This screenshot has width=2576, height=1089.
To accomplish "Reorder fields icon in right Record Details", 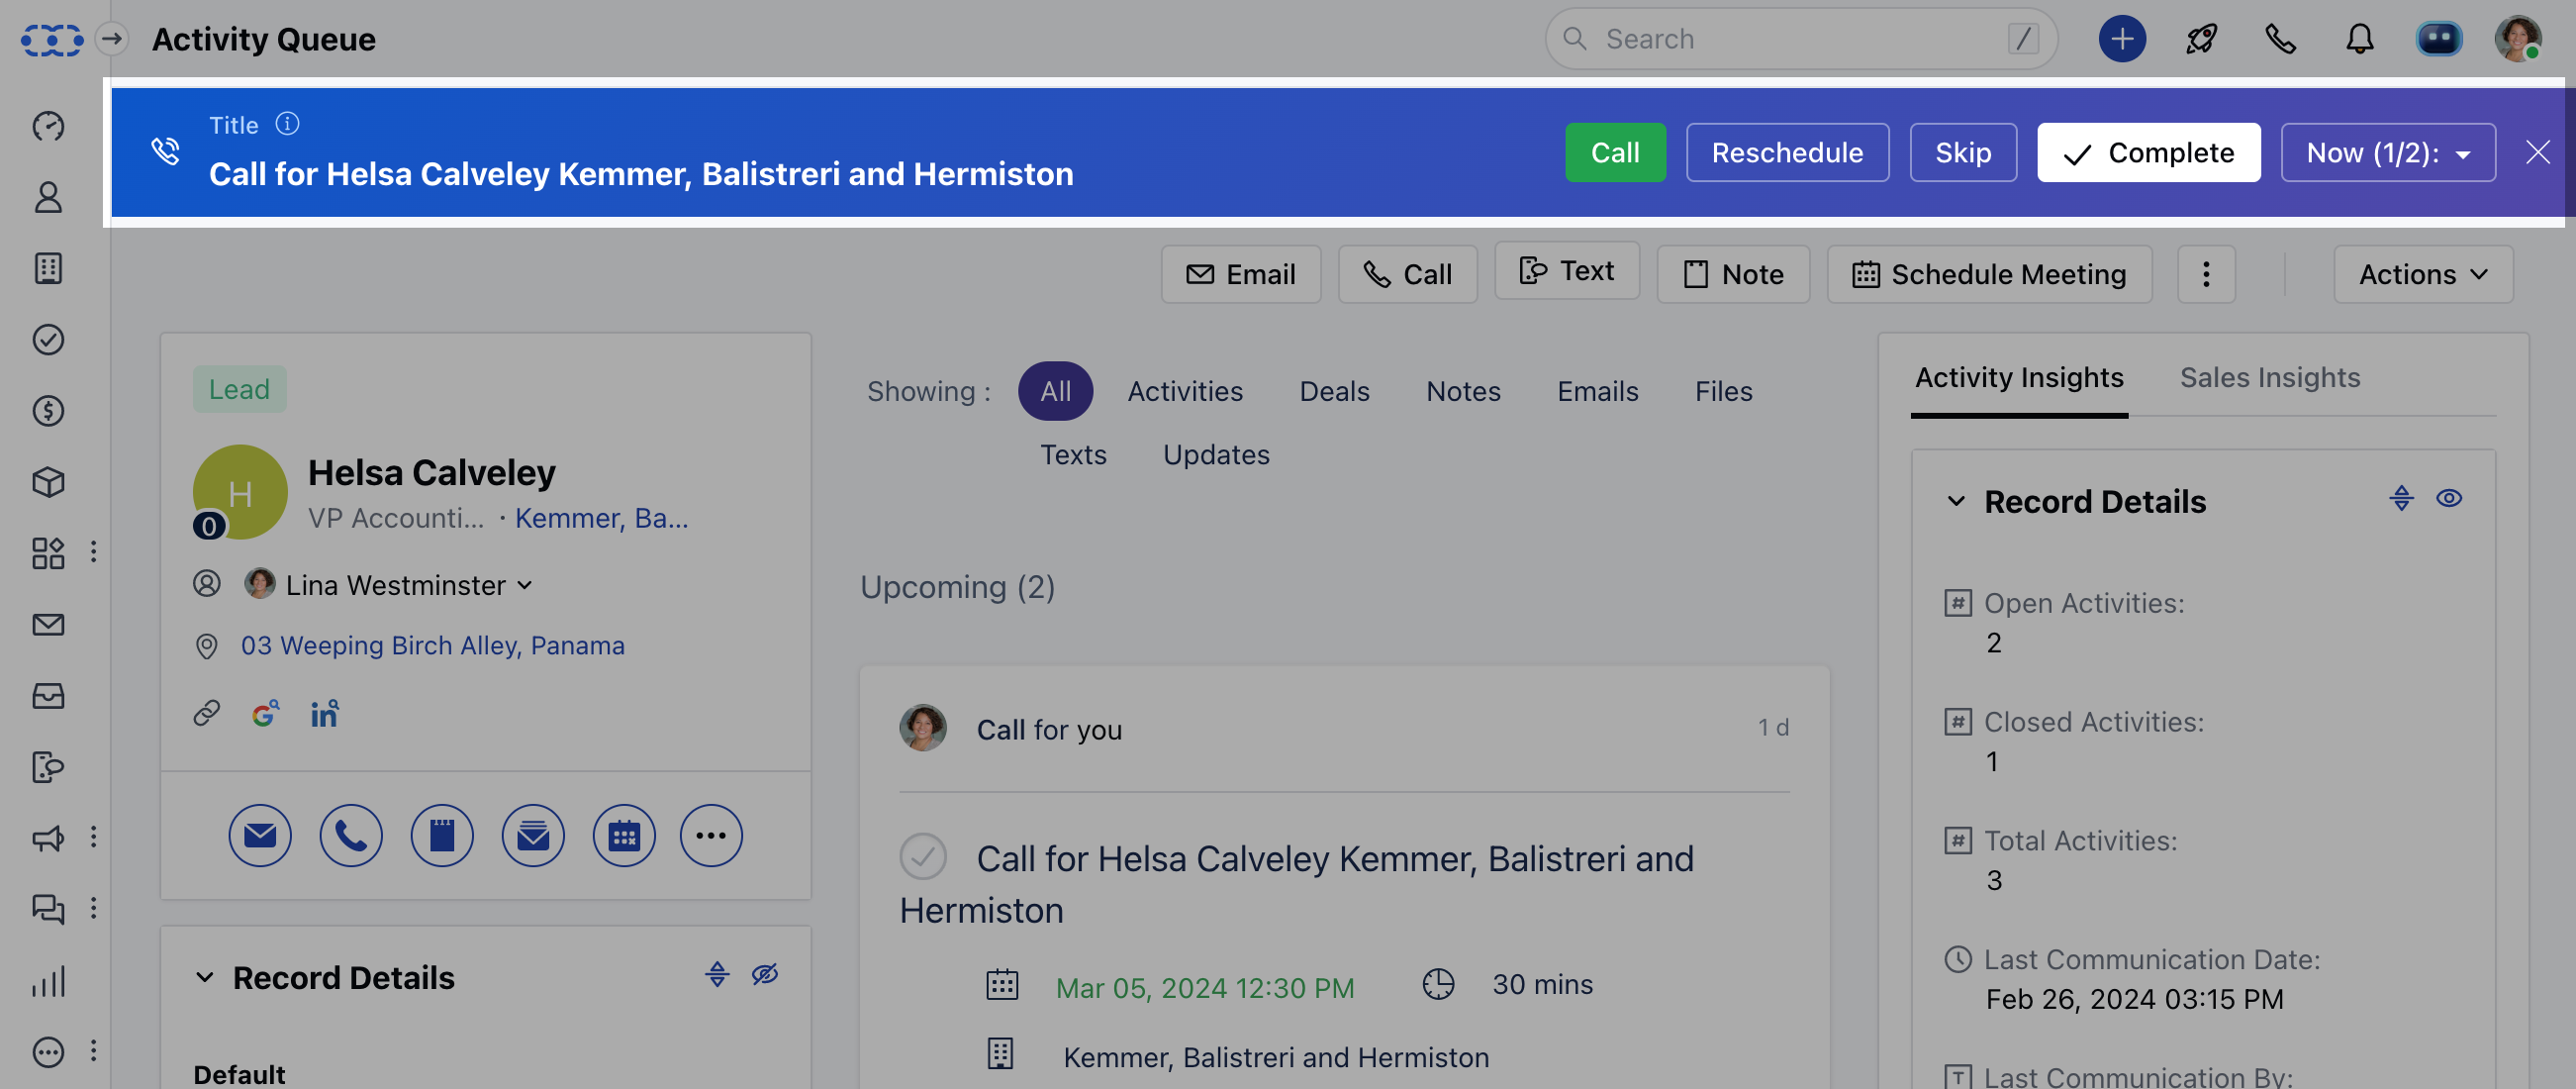I will point(2401,498).
